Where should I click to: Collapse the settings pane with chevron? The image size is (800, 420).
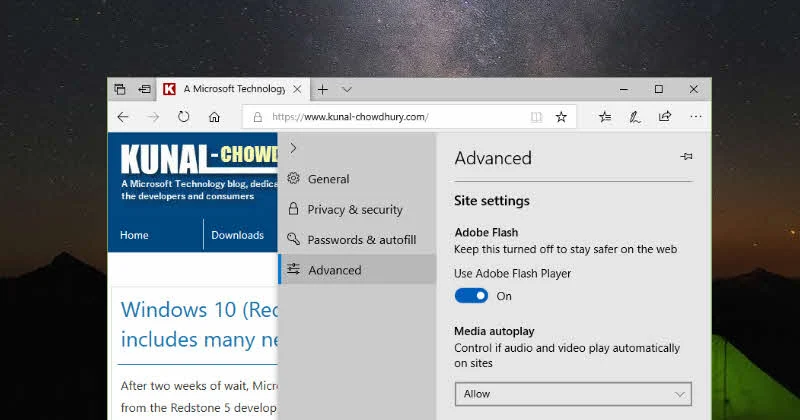click(x=293, y=149)
